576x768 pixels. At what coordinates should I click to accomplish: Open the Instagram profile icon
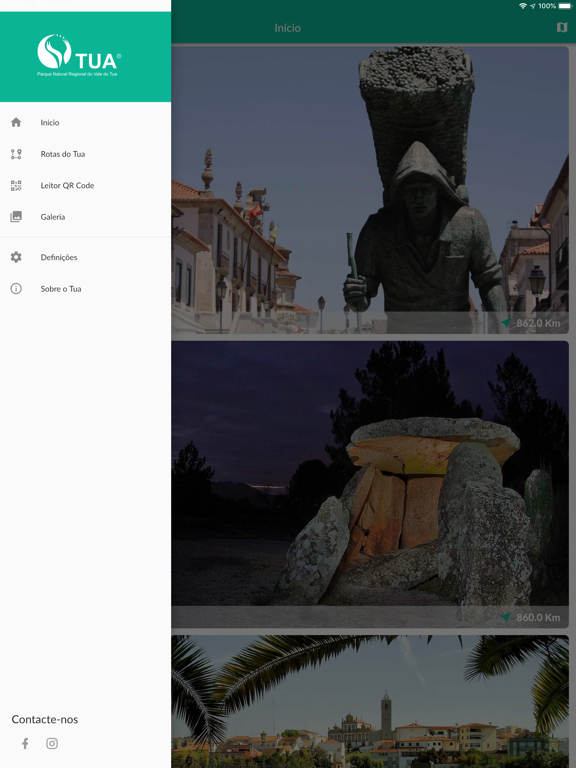coord(52,744)
